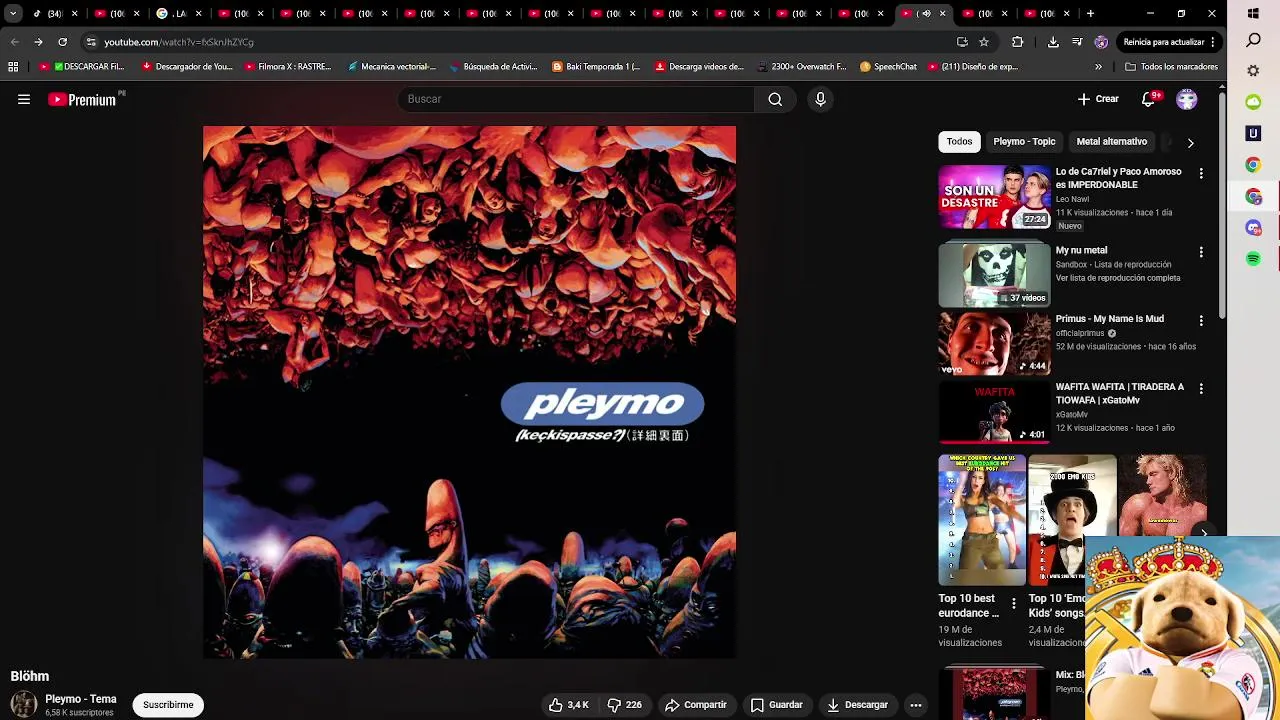Reload the page in Chrome
This screenshot has width=1280, height=720.
tap(62, 42)
